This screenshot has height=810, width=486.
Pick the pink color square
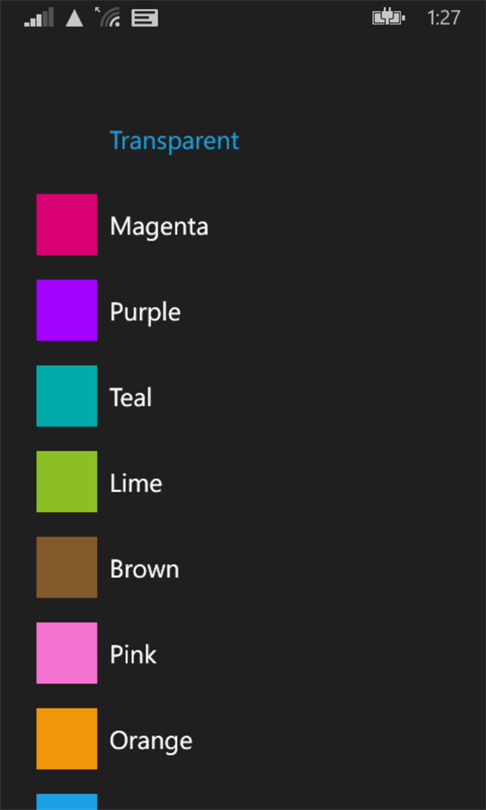pyautogui.click(x=67, y=653)
